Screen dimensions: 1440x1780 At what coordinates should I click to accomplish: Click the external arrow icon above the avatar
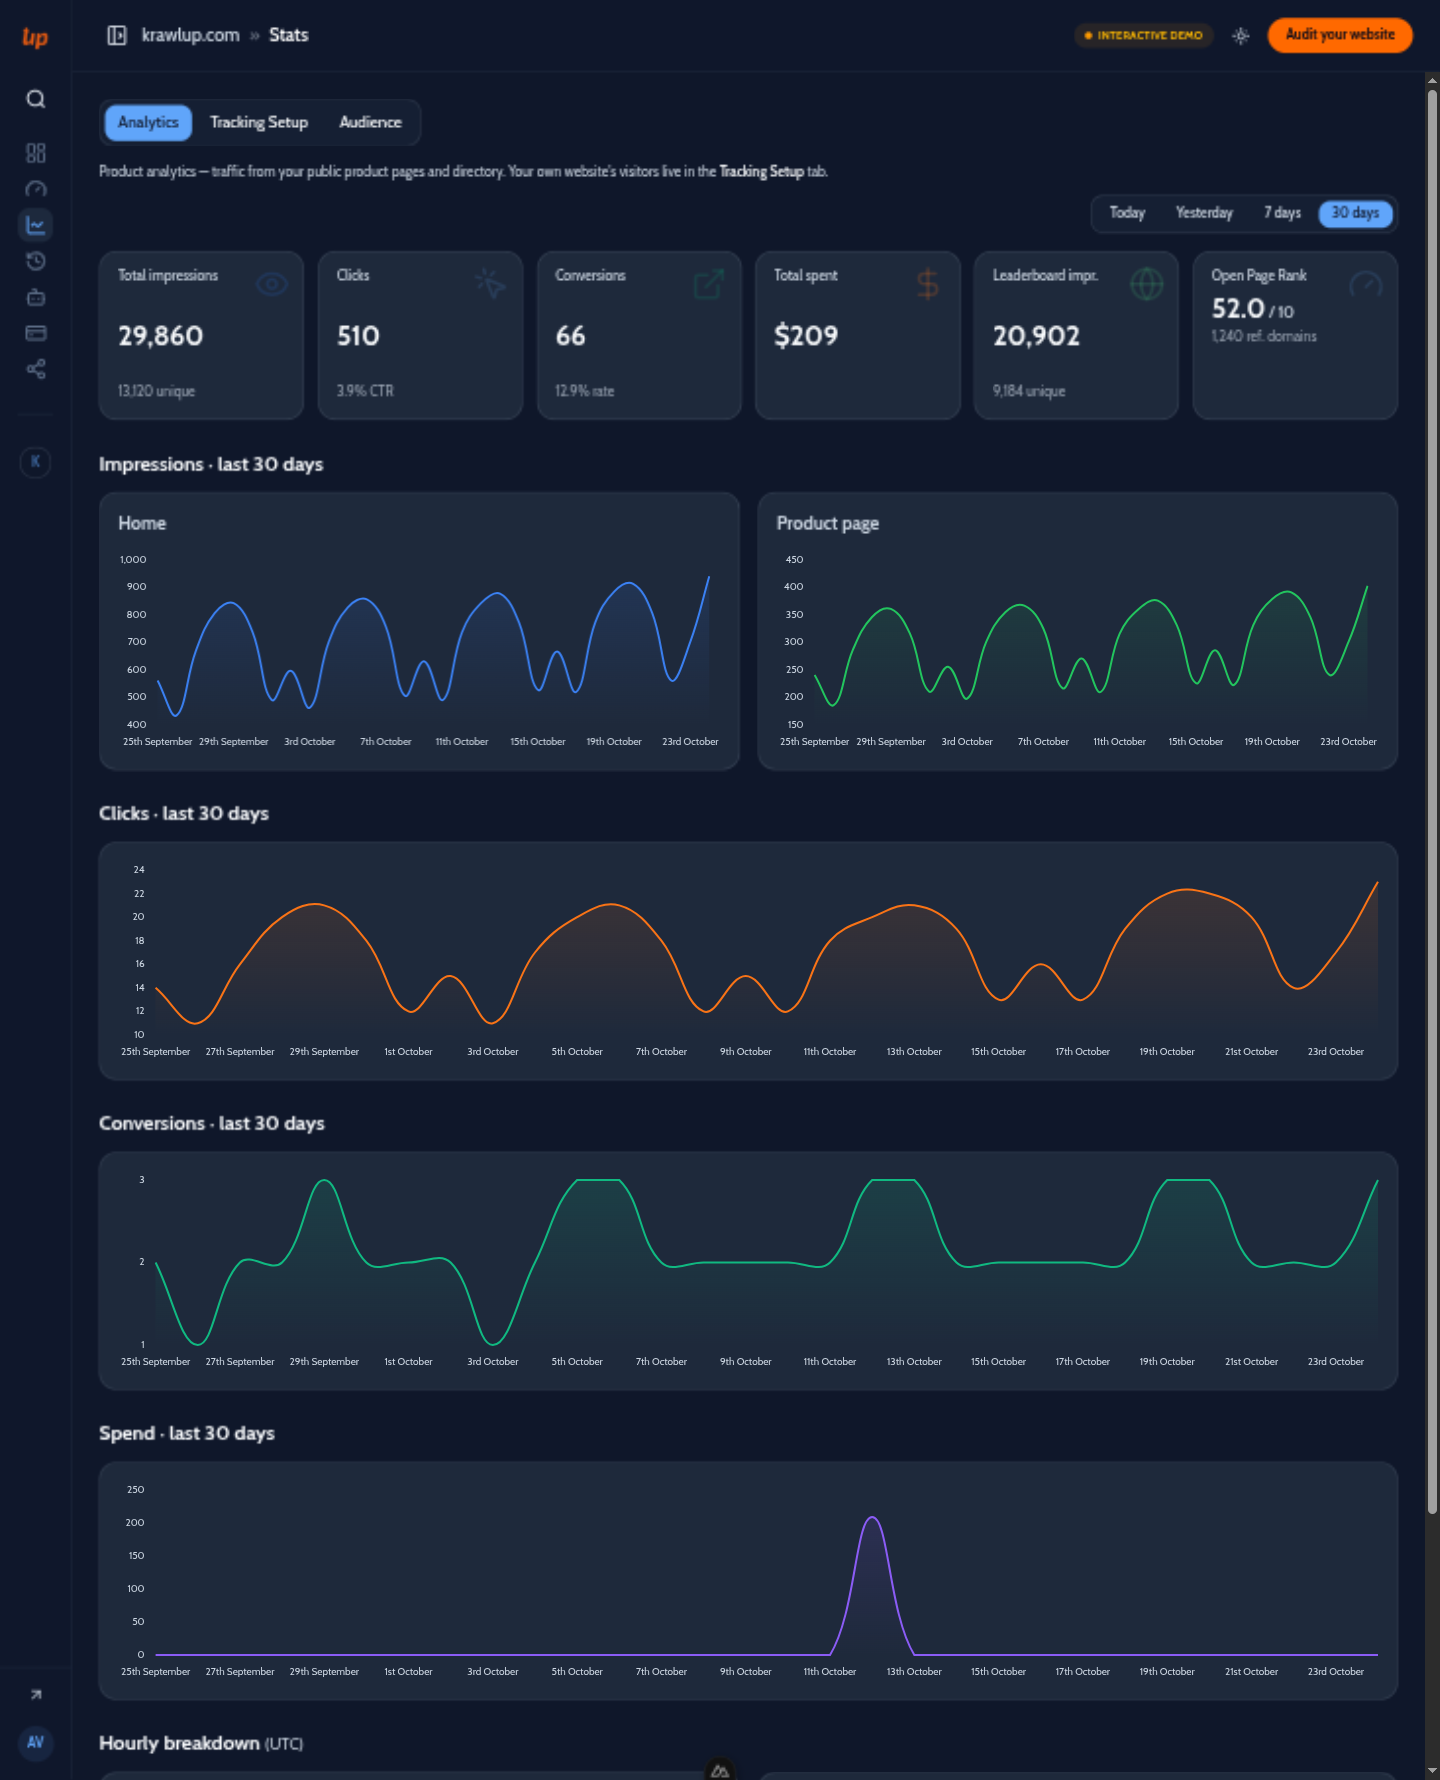click(x=36, y=1694)
